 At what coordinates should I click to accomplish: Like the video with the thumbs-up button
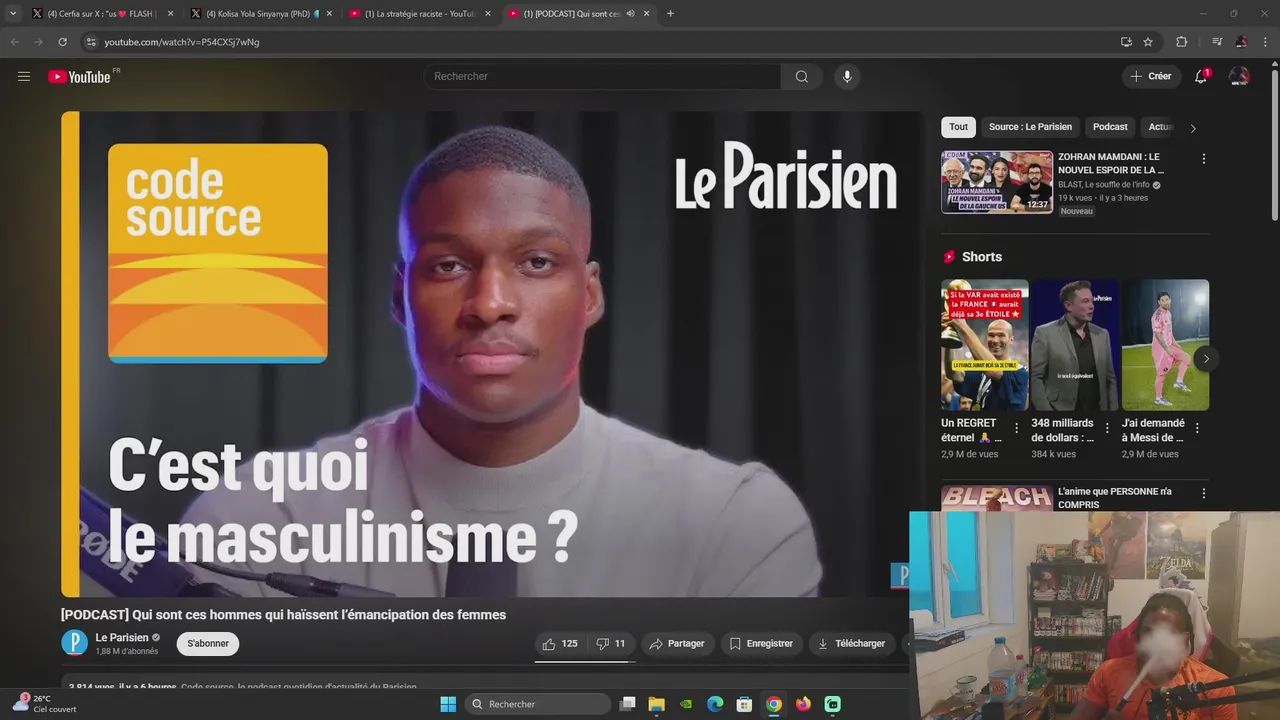pyautogui.click(x=561, y=644)
